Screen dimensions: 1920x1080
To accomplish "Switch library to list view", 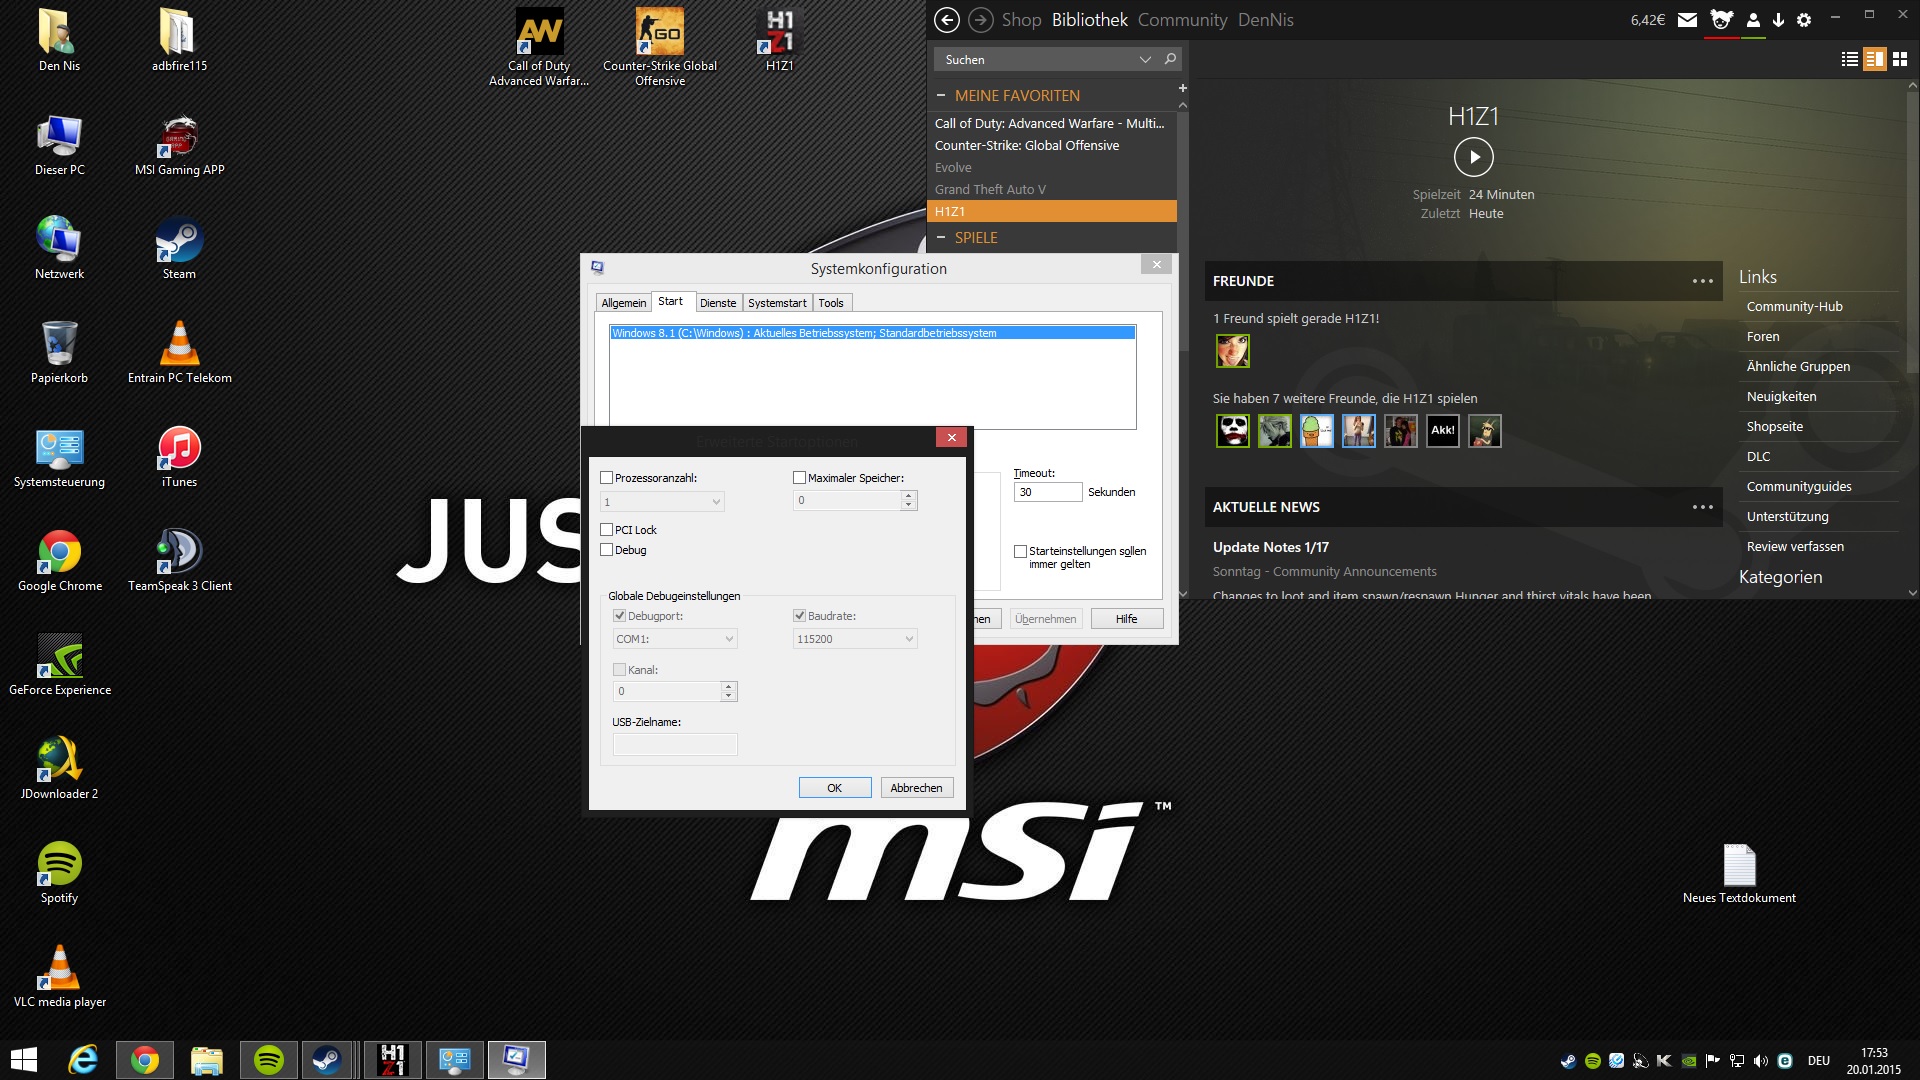I will click(1849, 59).
